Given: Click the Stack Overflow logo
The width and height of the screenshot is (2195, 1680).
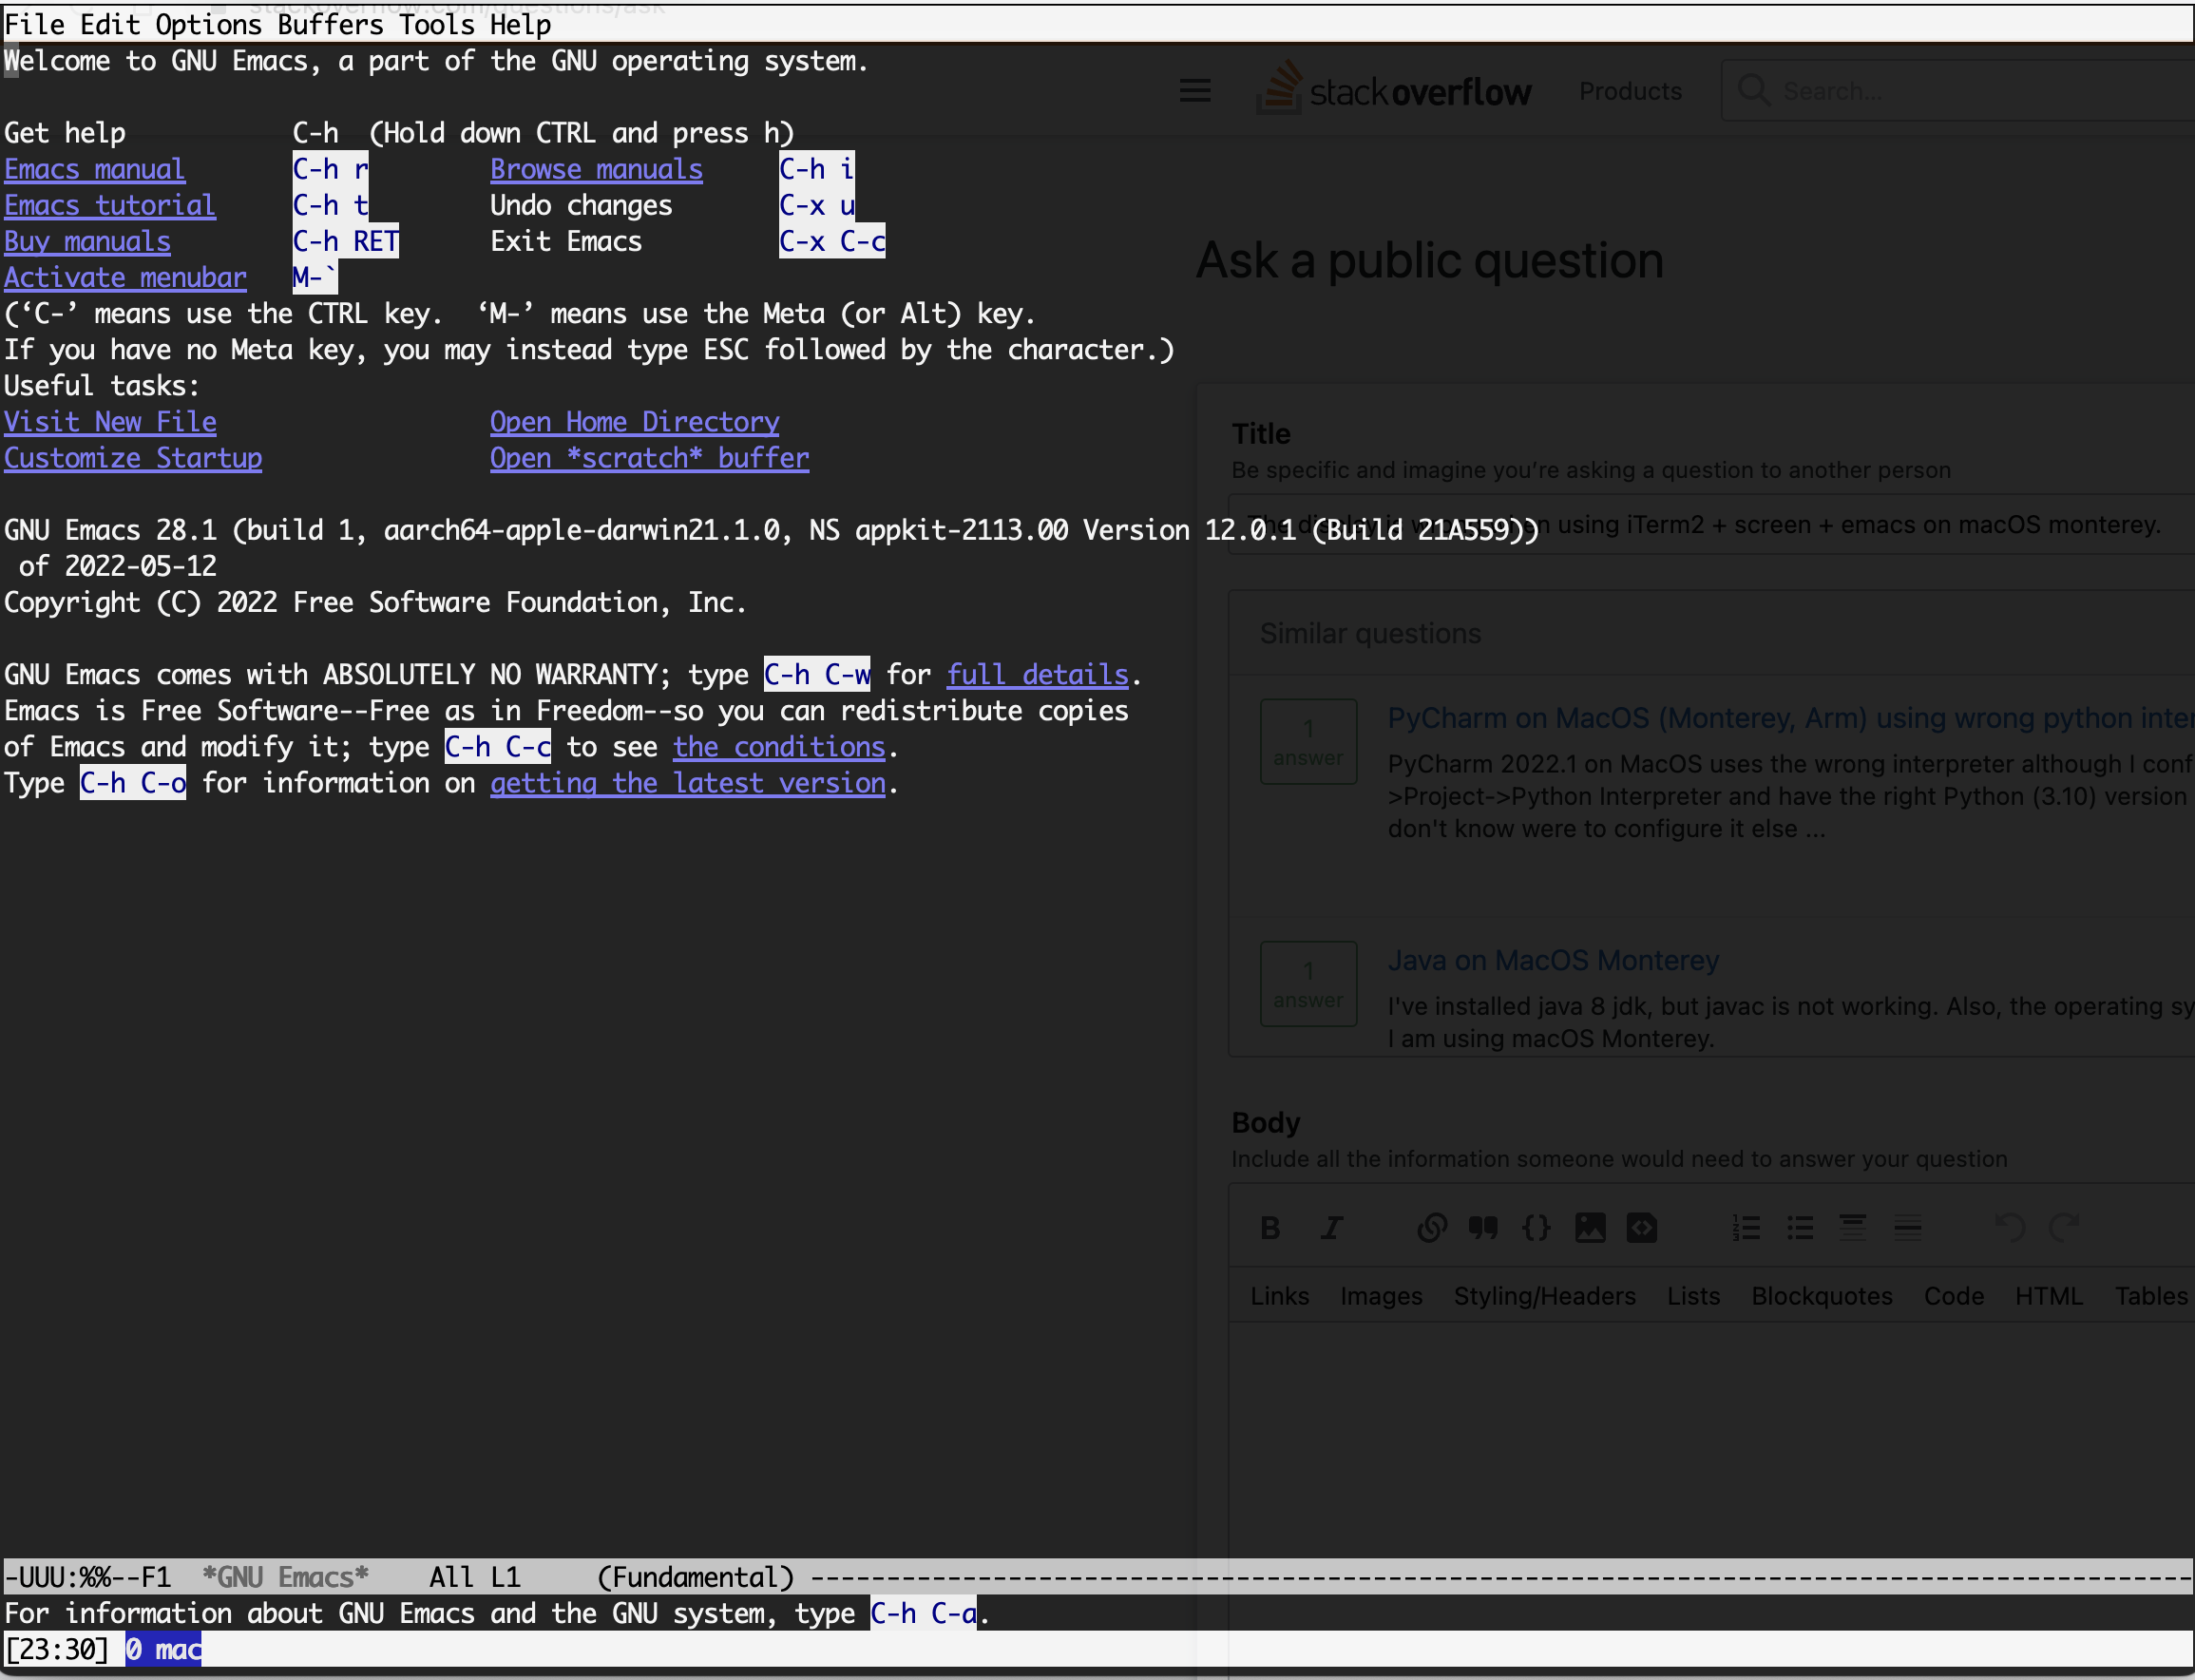Looking at the screenshot, I should pos(1394,88).
